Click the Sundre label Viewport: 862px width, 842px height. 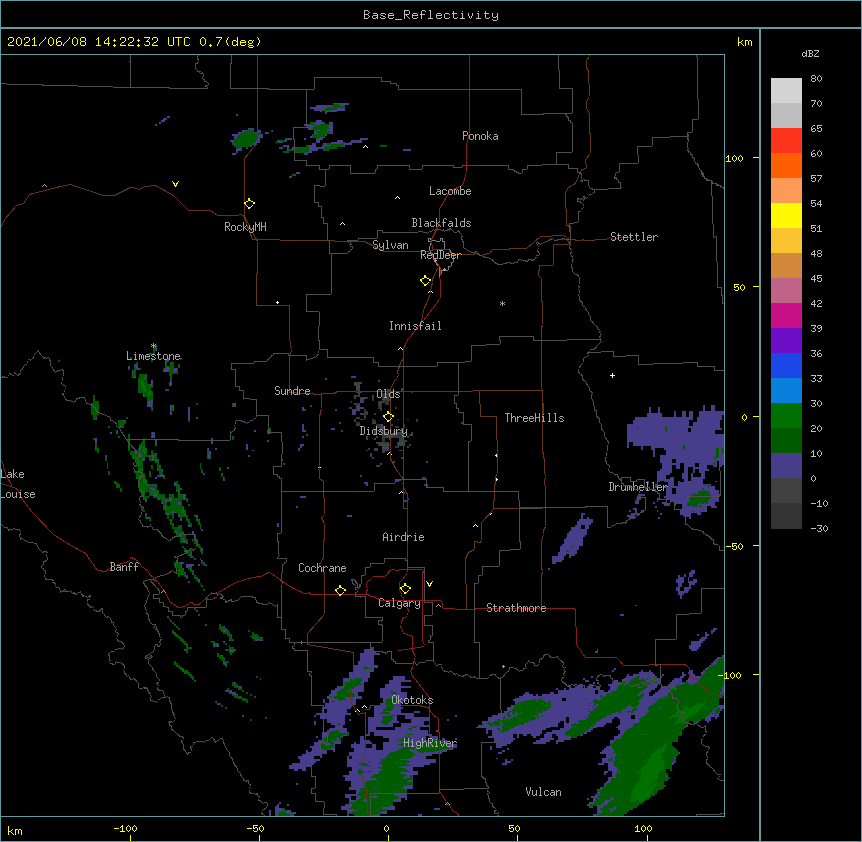pos(292,391)
